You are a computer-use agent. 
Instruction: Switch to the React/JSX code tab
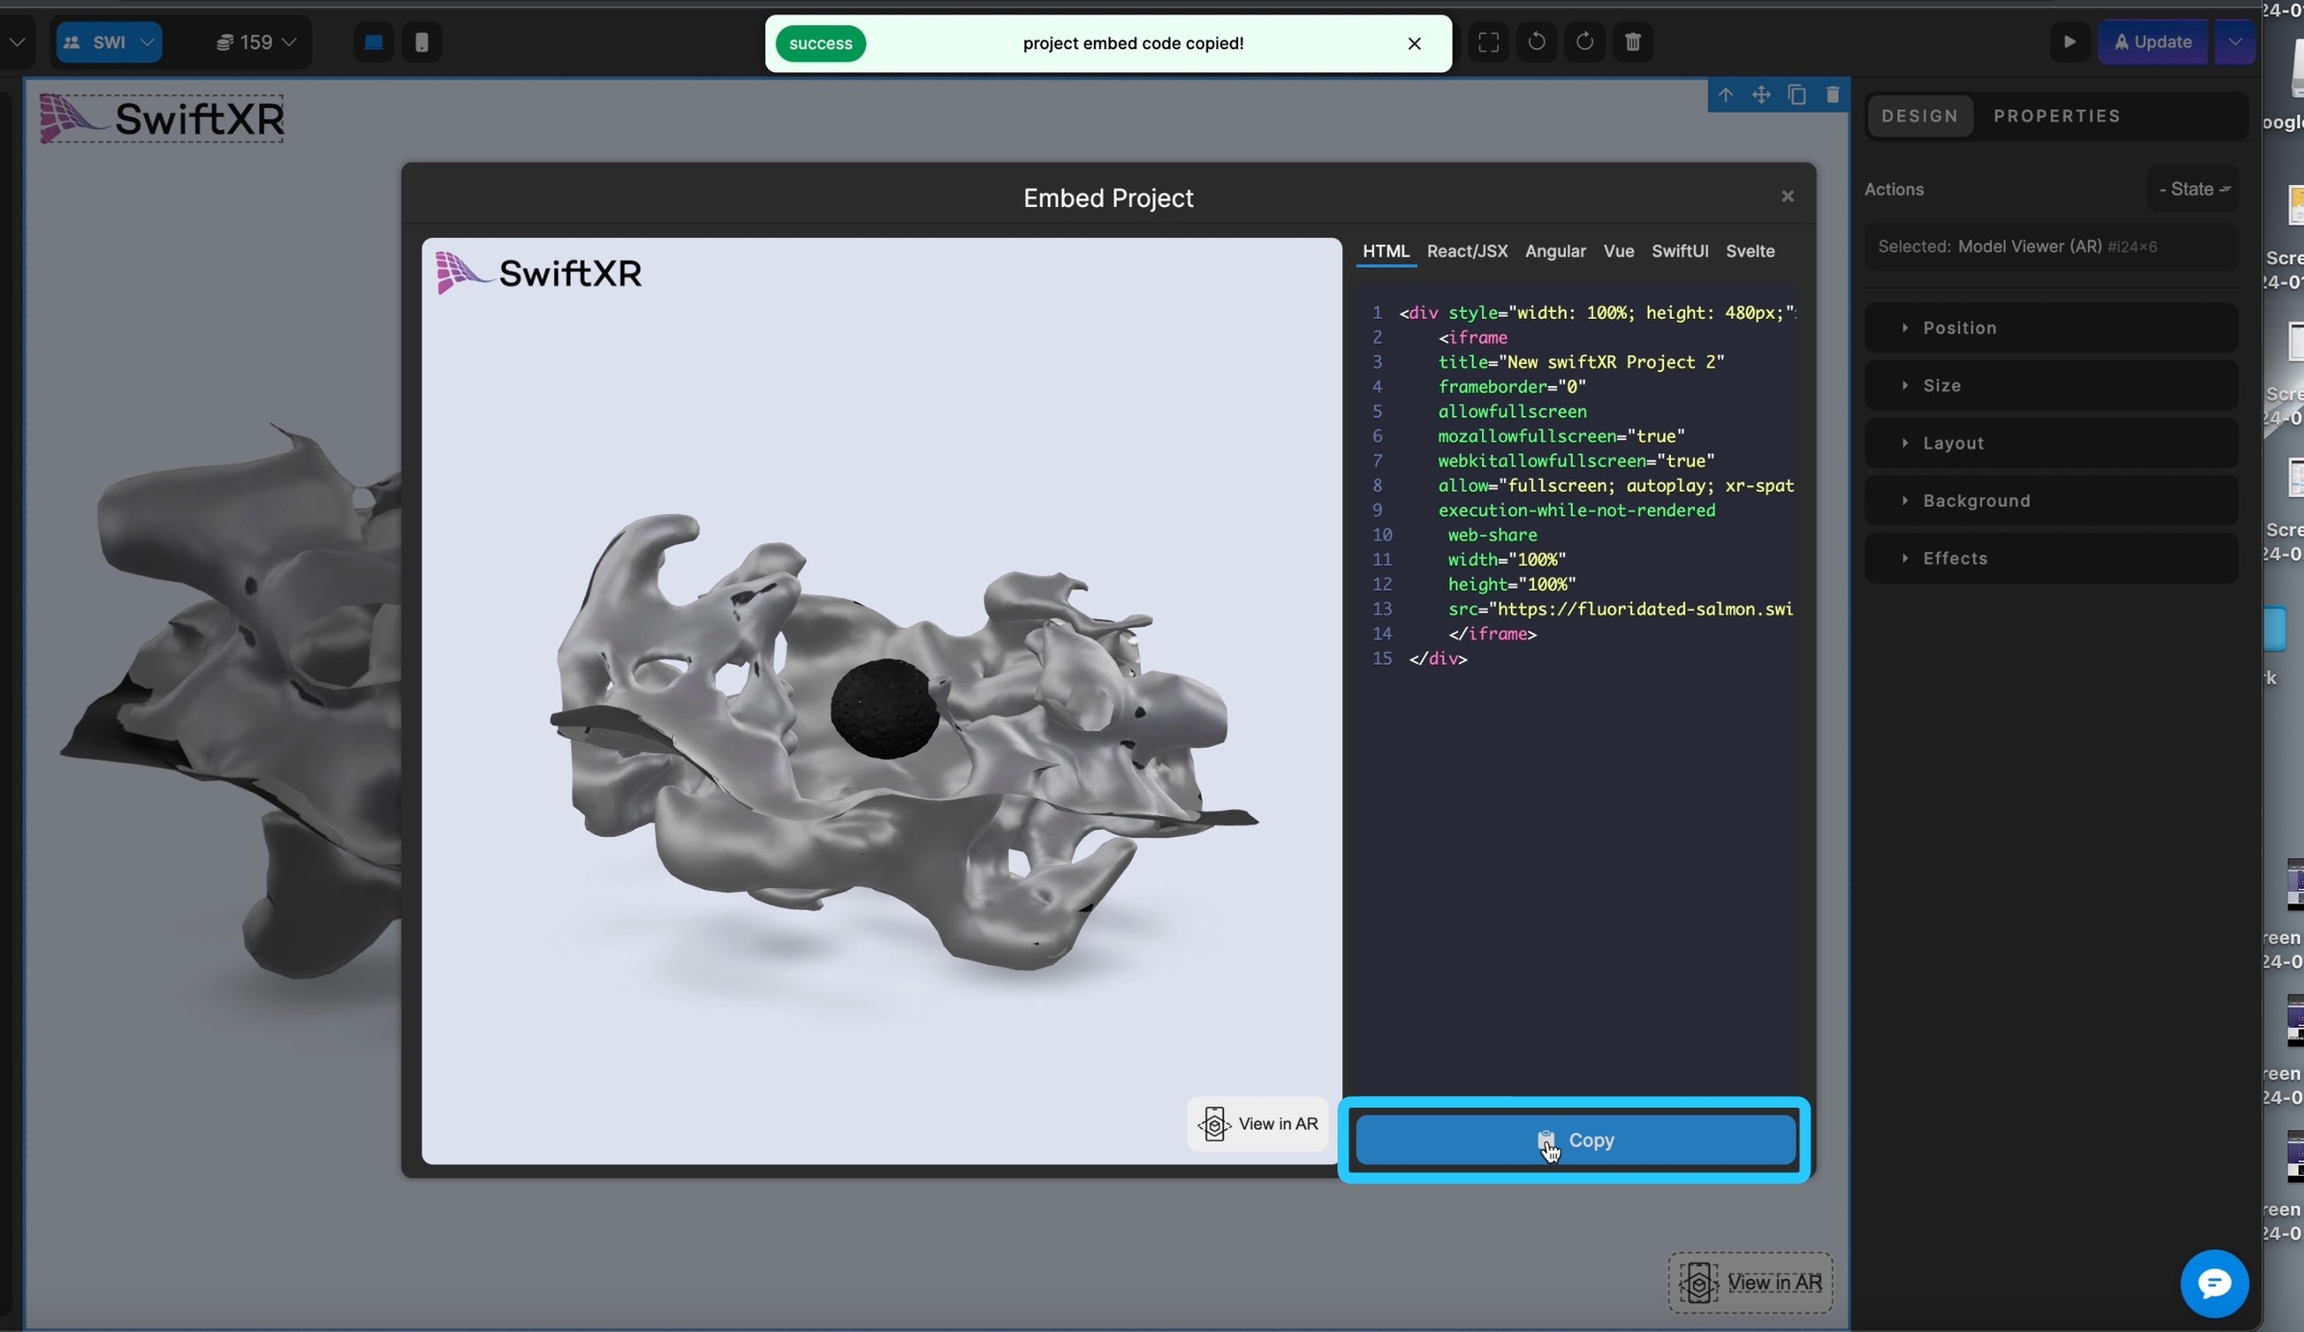[x=1466, y=251]
